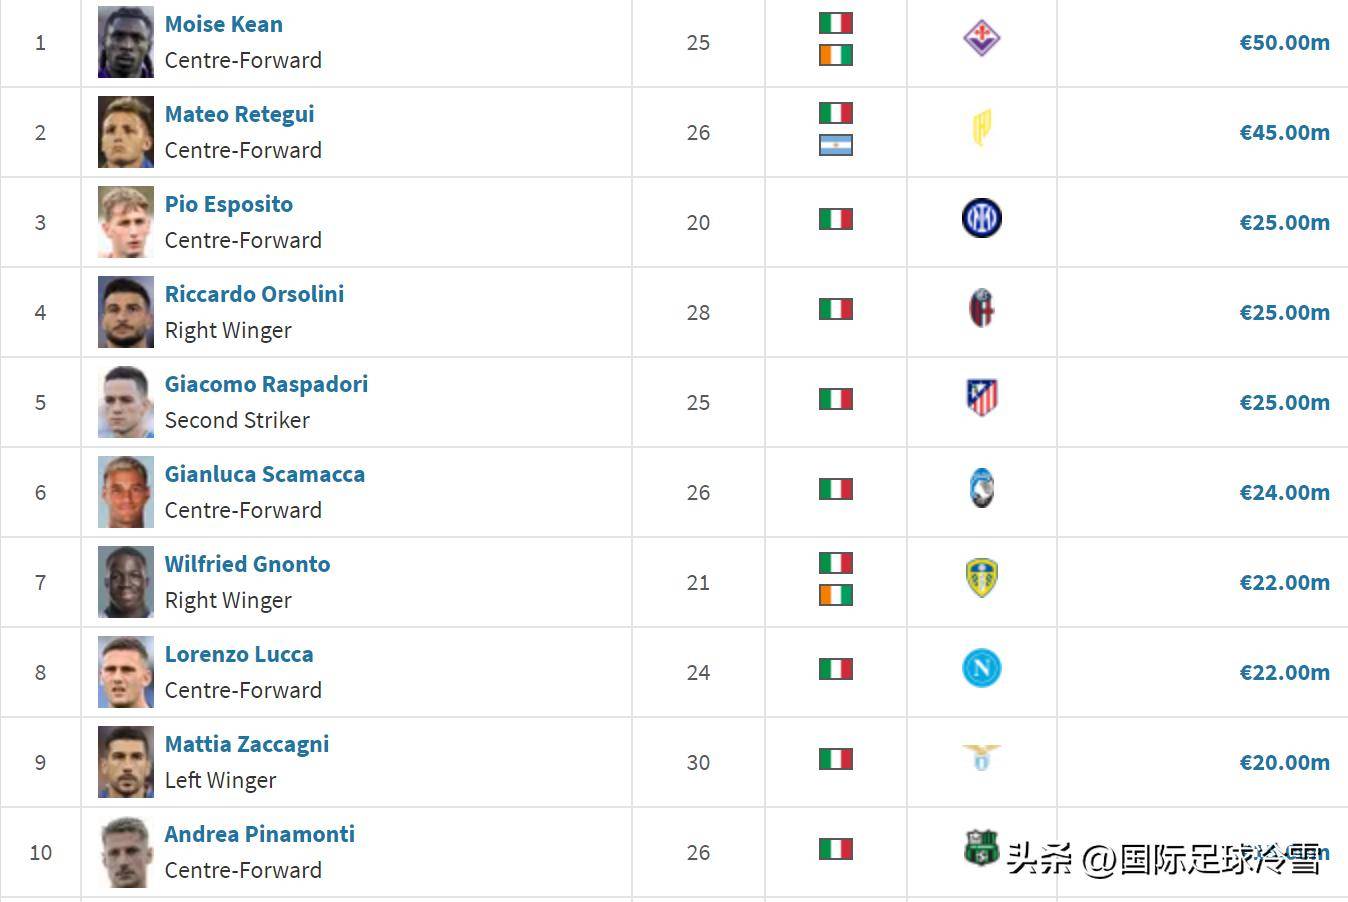Click Wilfried Gnonto's portrait thumbnail
Image resolution: width=1348 pixels, height=902 pixels.
tap(126, 582)
